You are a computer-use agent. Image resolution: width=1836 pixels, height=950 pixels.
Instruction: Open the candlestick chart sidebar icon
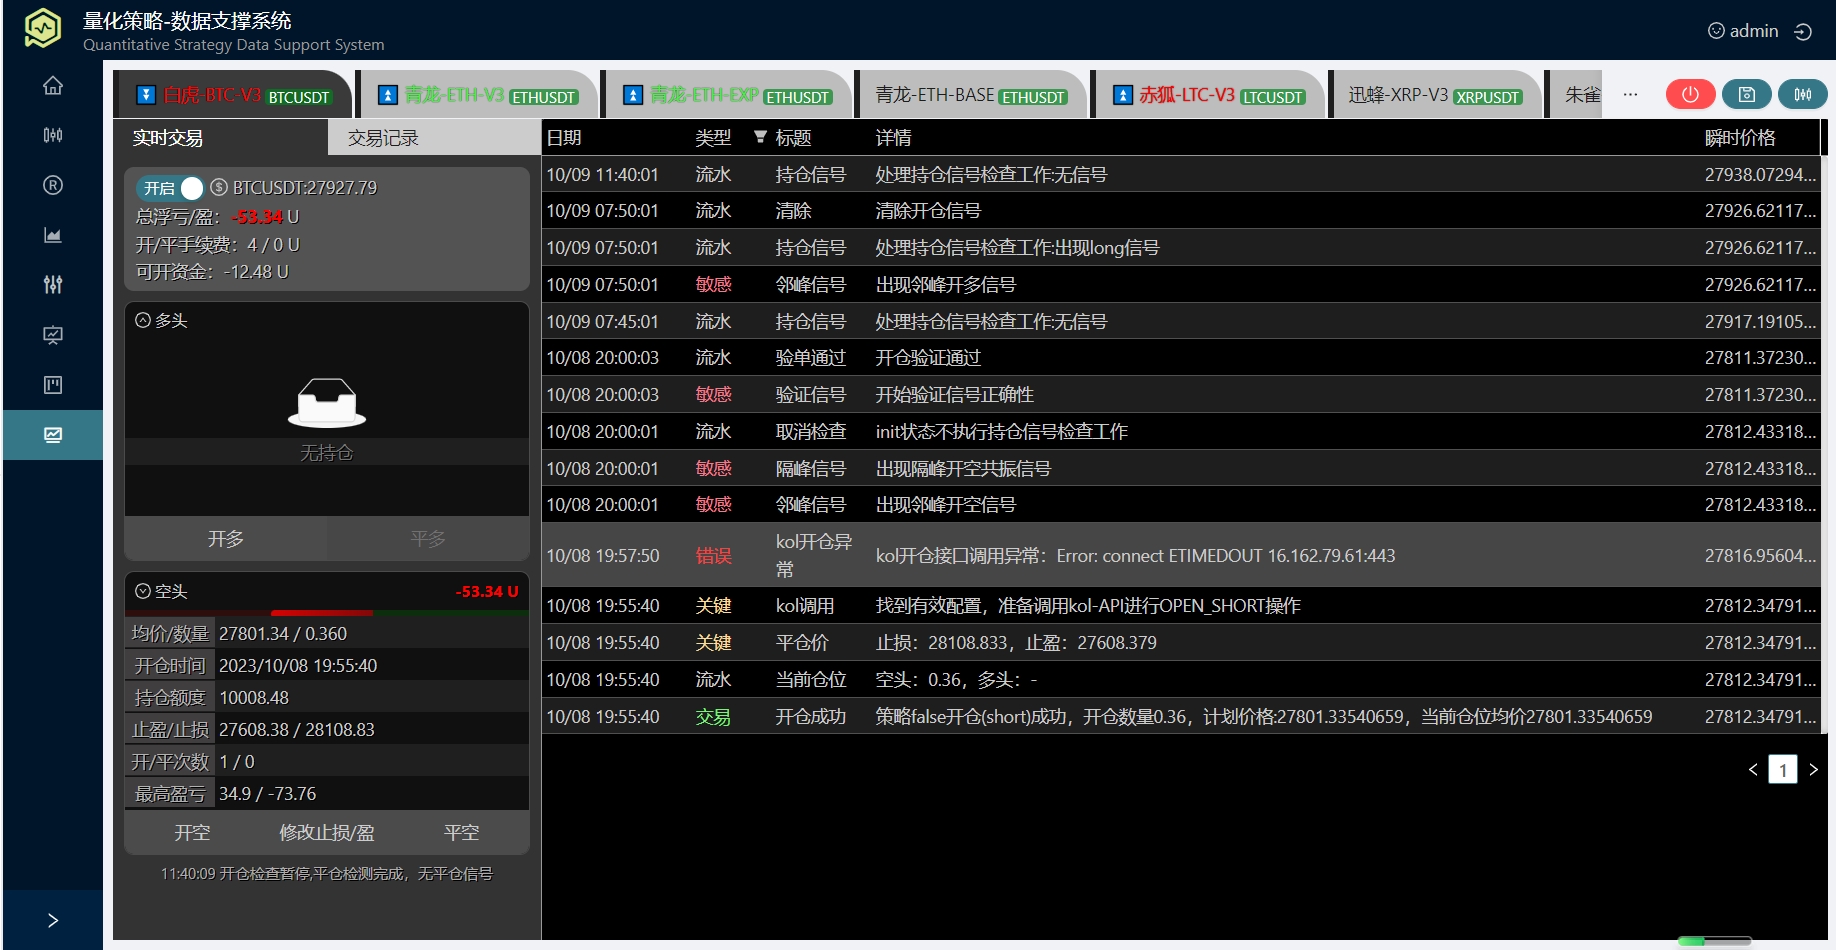click(x=53, y=135)
